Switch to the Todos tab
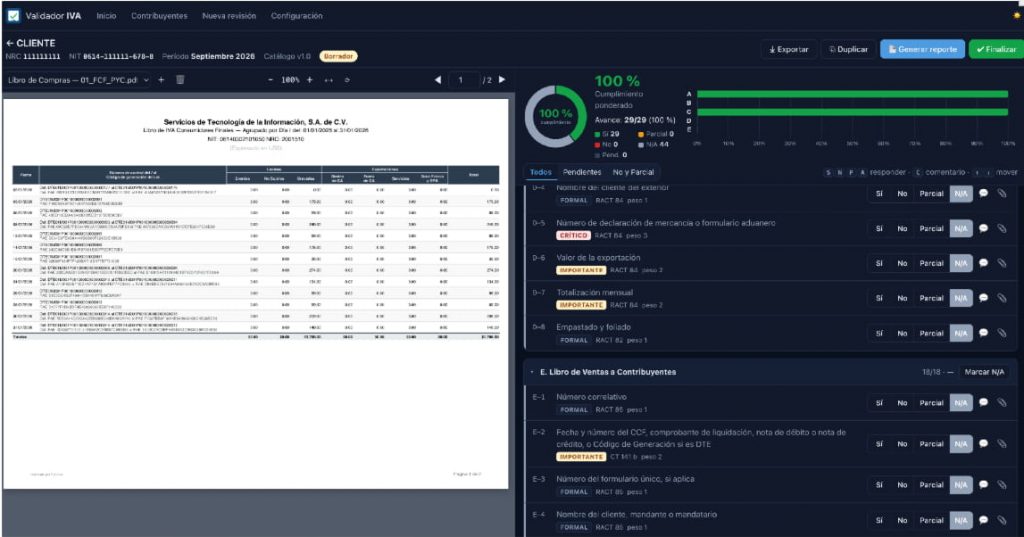 tap(541, 172)
